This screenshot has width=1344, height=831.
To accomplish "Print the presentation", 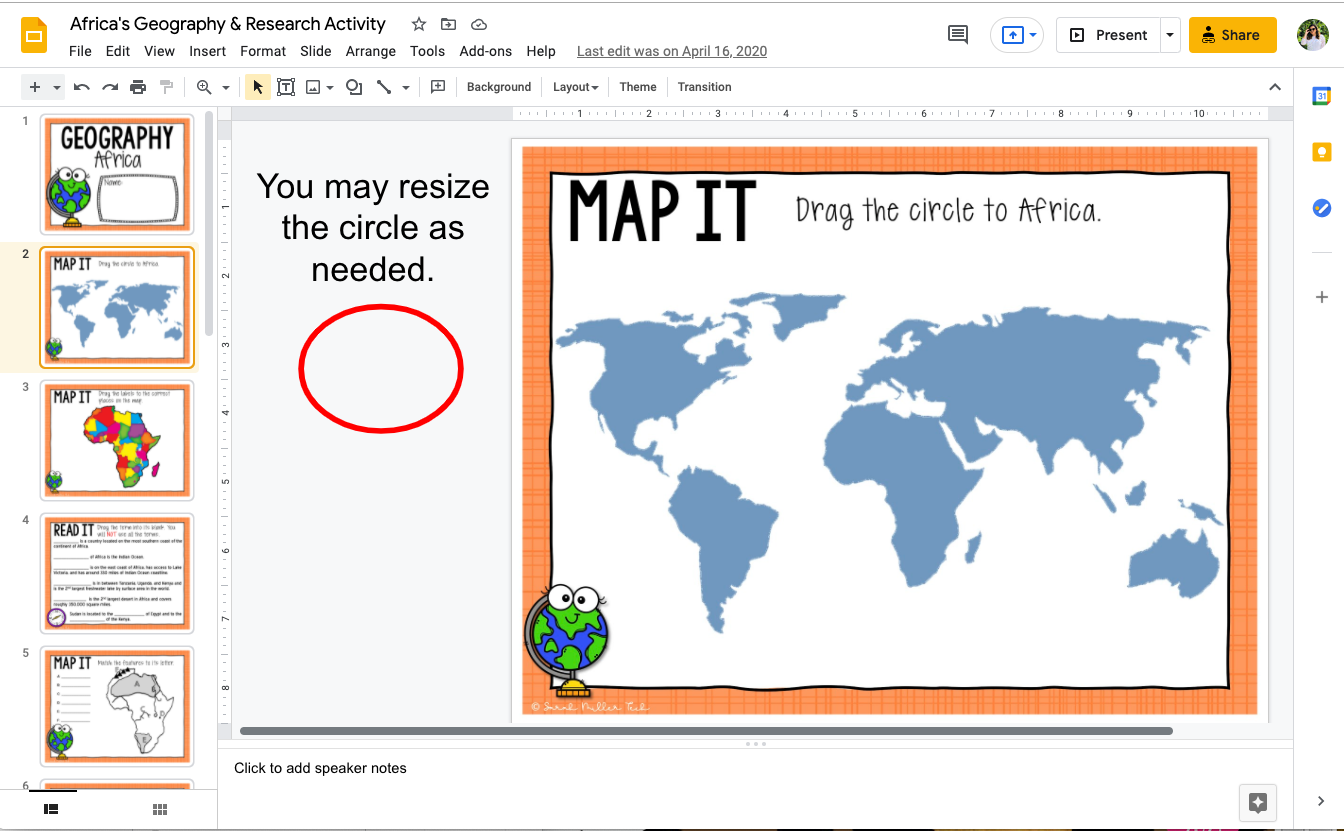I will [x=138, y=87].
